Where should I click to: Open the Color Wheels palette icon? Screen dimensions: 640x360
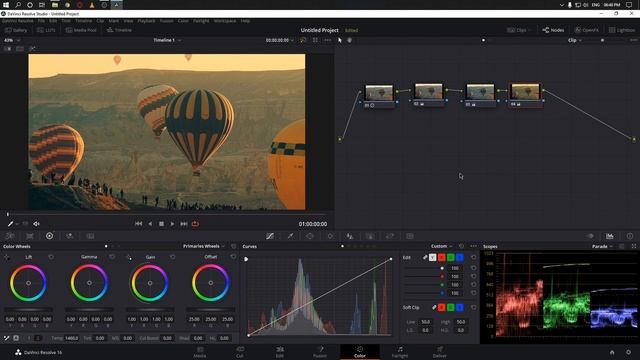tap(49, 236)
